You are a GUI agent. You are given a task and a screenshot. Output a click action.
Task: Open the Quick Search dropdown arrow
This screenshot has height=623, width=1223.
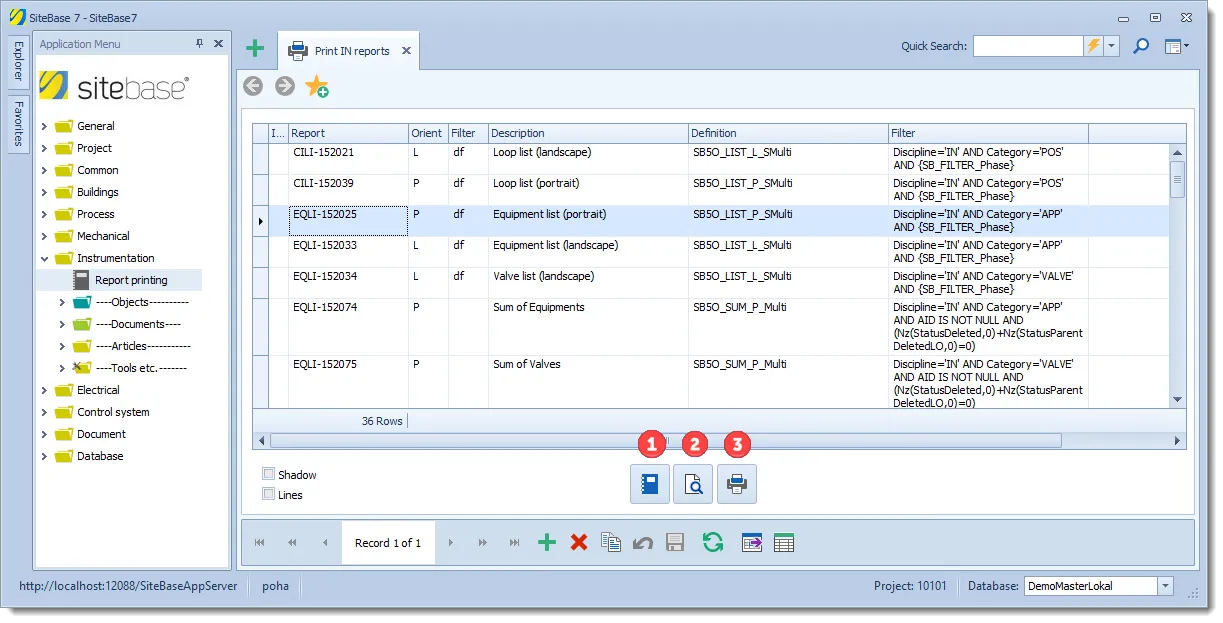tap(1112, 46)
